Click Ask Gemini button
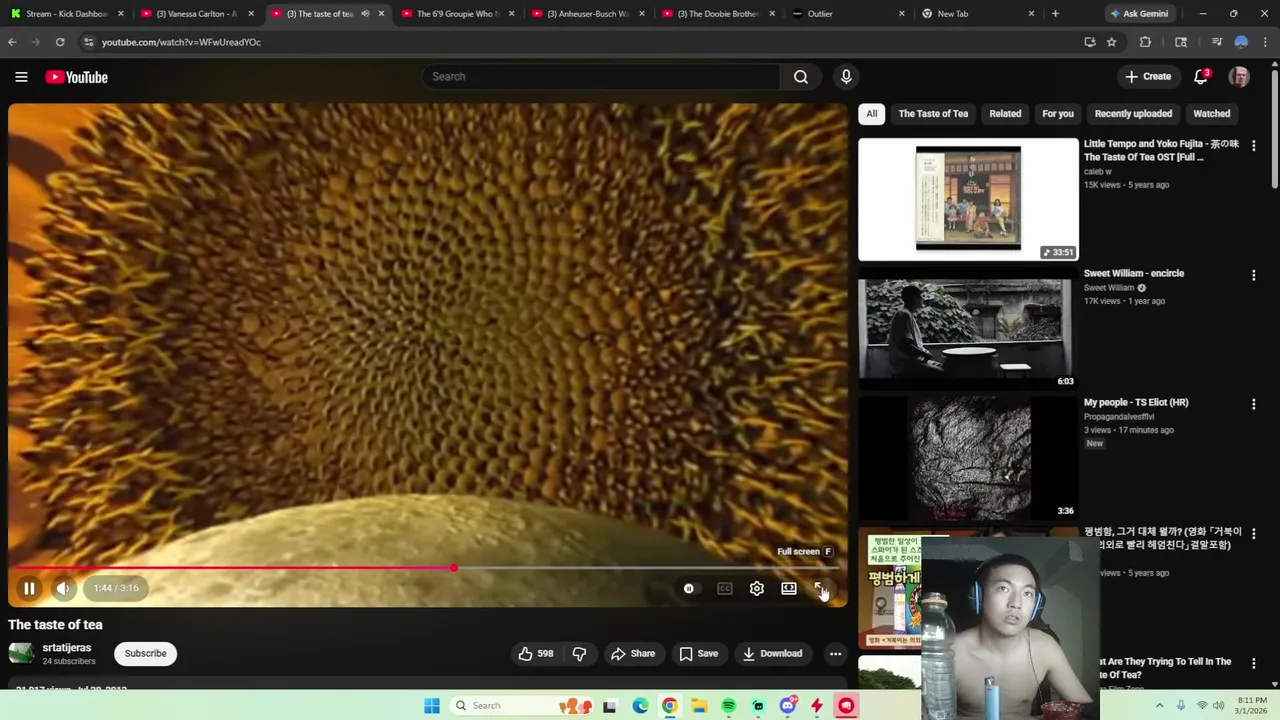This screenshot has width=1280, height=720. click(x=1138, y=14)
